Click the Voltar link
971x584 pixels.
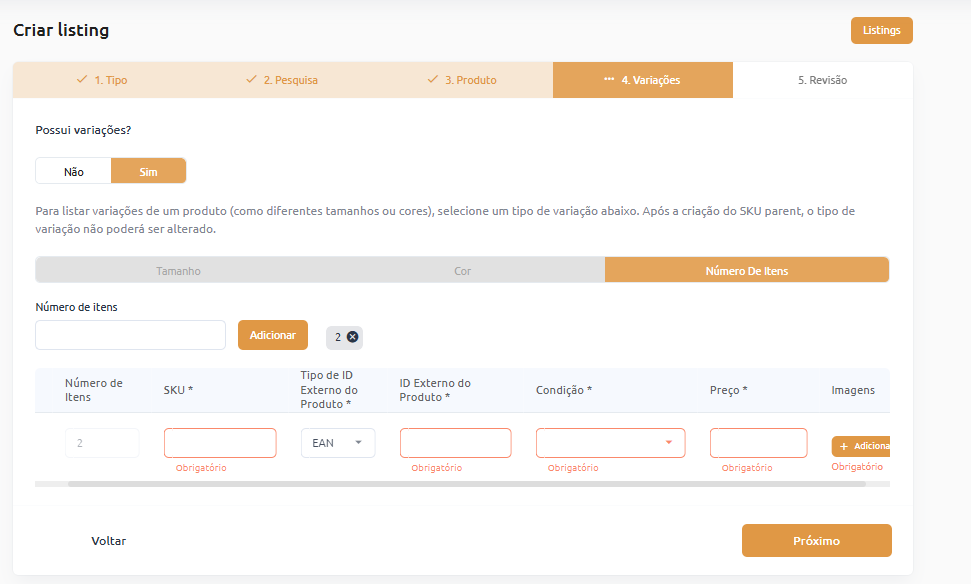coord(108,541)
